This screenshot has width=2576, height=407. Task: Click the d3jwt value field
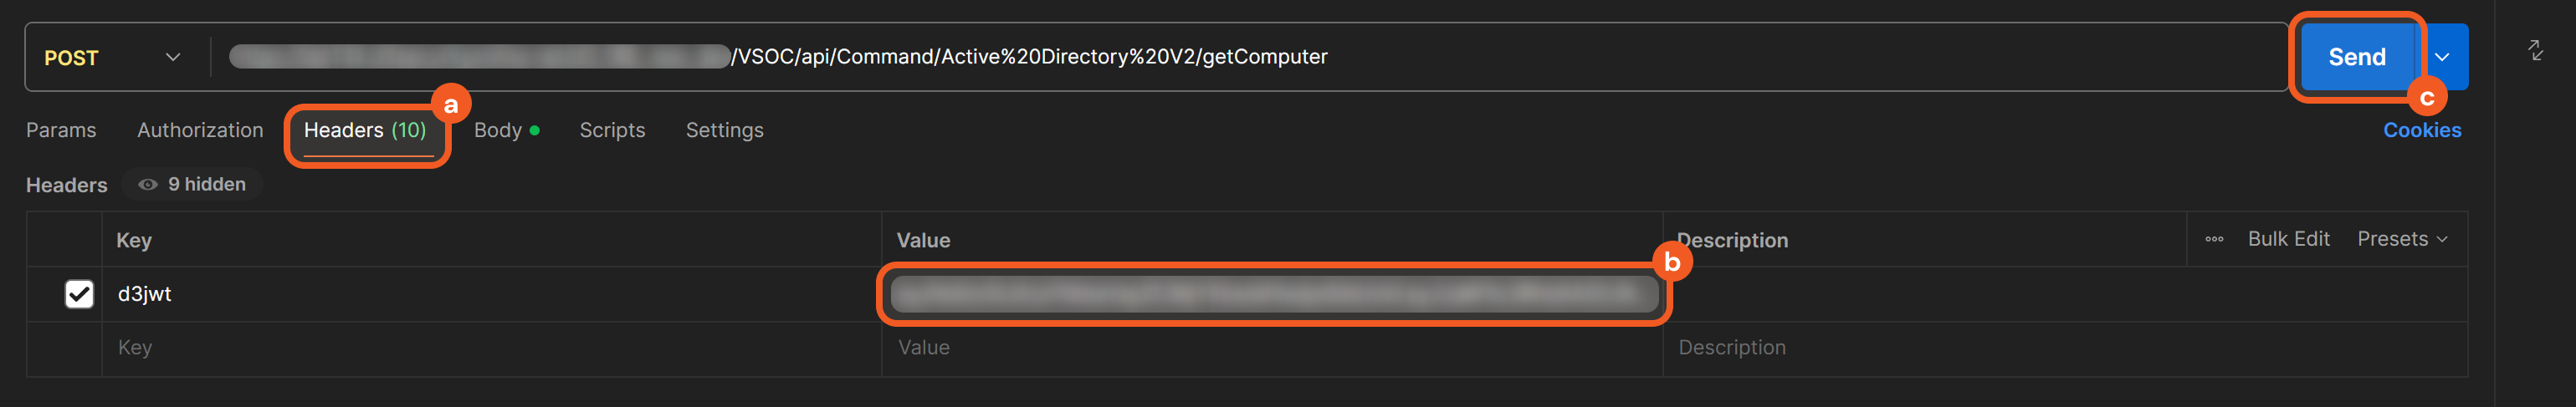1272,294
